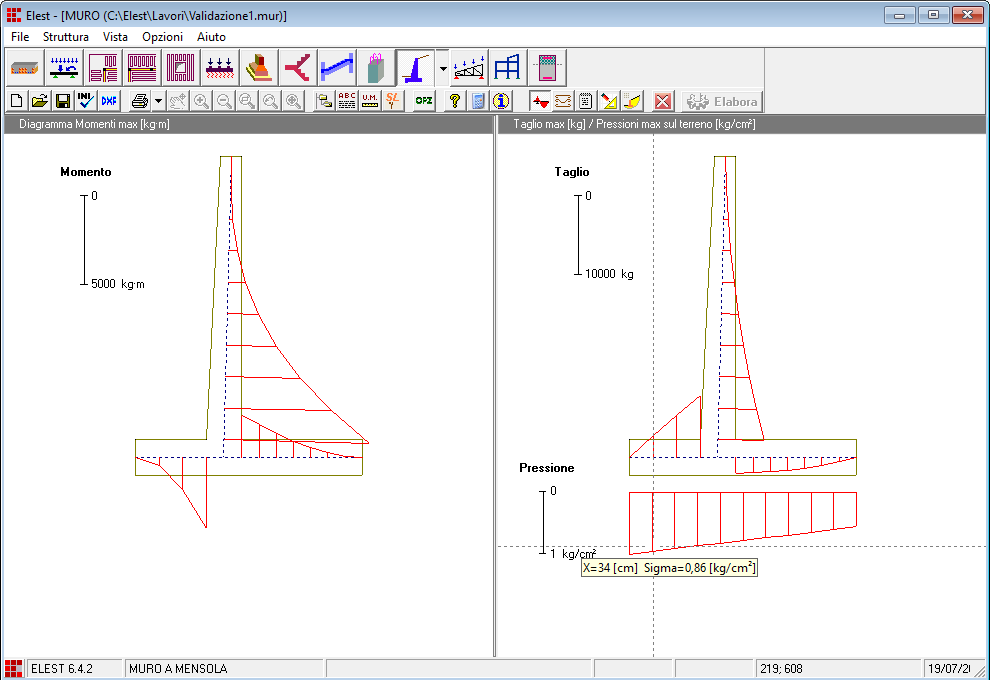
Task: Open the Vista menu
Action: (x=115, y=36)
